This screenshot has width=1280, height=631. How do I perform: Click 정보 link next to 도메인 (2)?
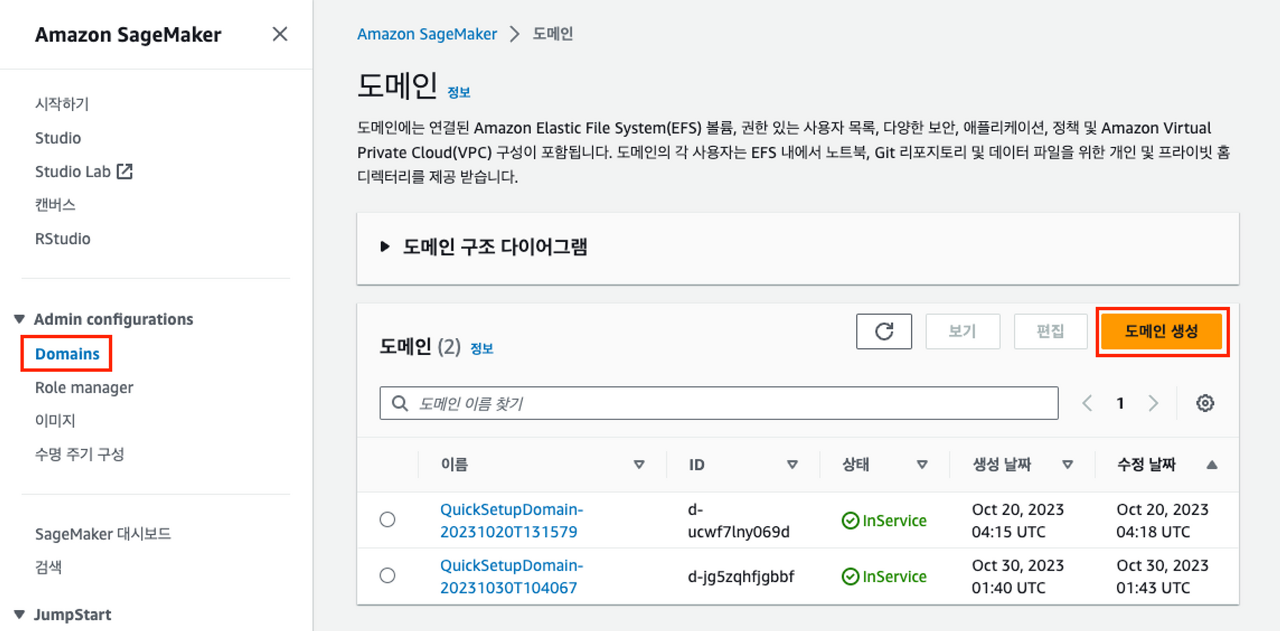coord(482,349)
